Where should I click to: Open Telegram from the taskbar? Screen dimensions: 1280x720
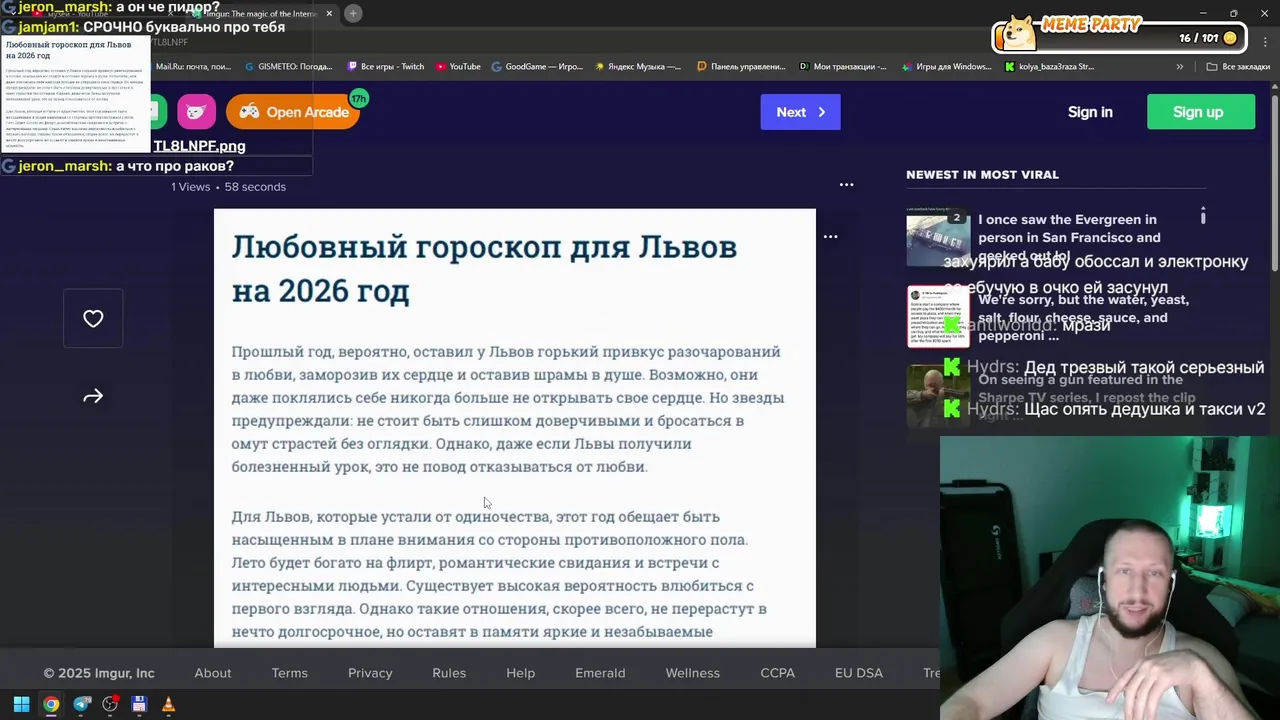pos(81,705)
